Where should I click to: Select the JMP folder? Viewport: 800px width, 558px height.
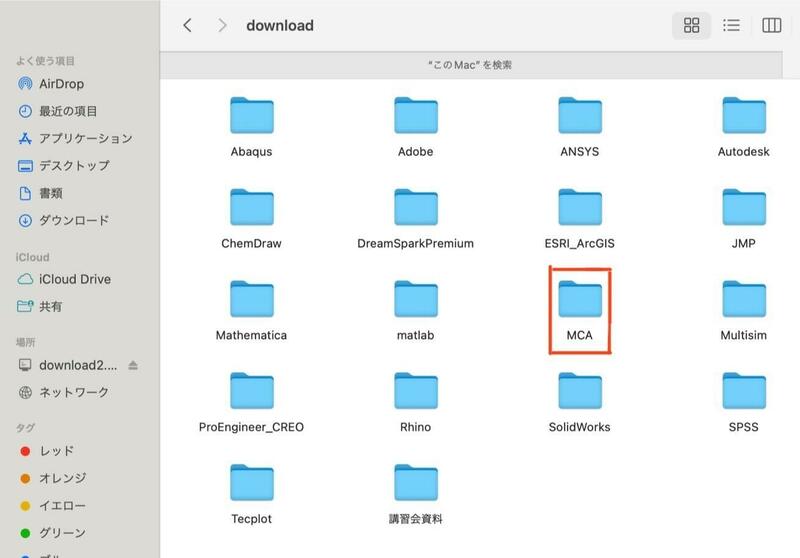point(744,219)
